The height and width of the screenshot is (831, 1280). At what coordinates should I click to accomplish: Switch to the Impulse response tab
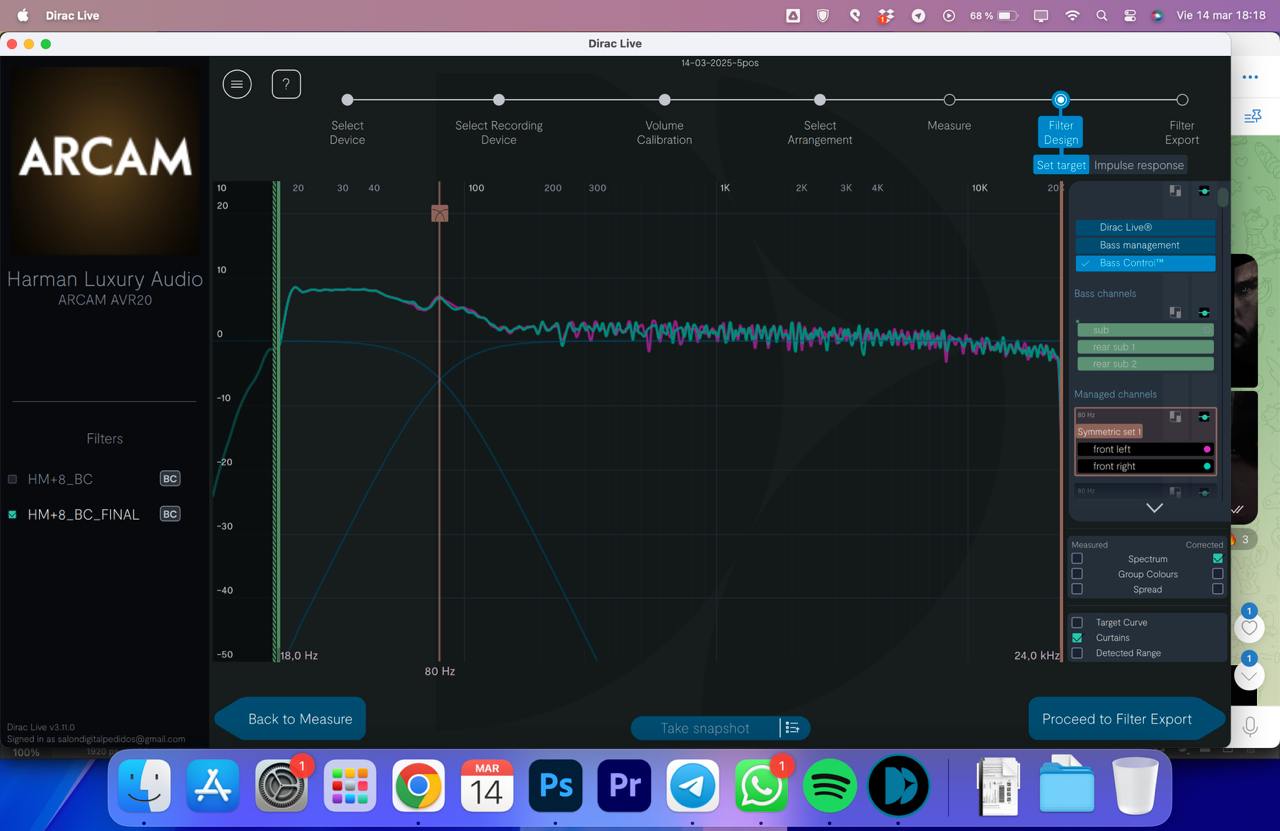click(x=1138, y=165)
